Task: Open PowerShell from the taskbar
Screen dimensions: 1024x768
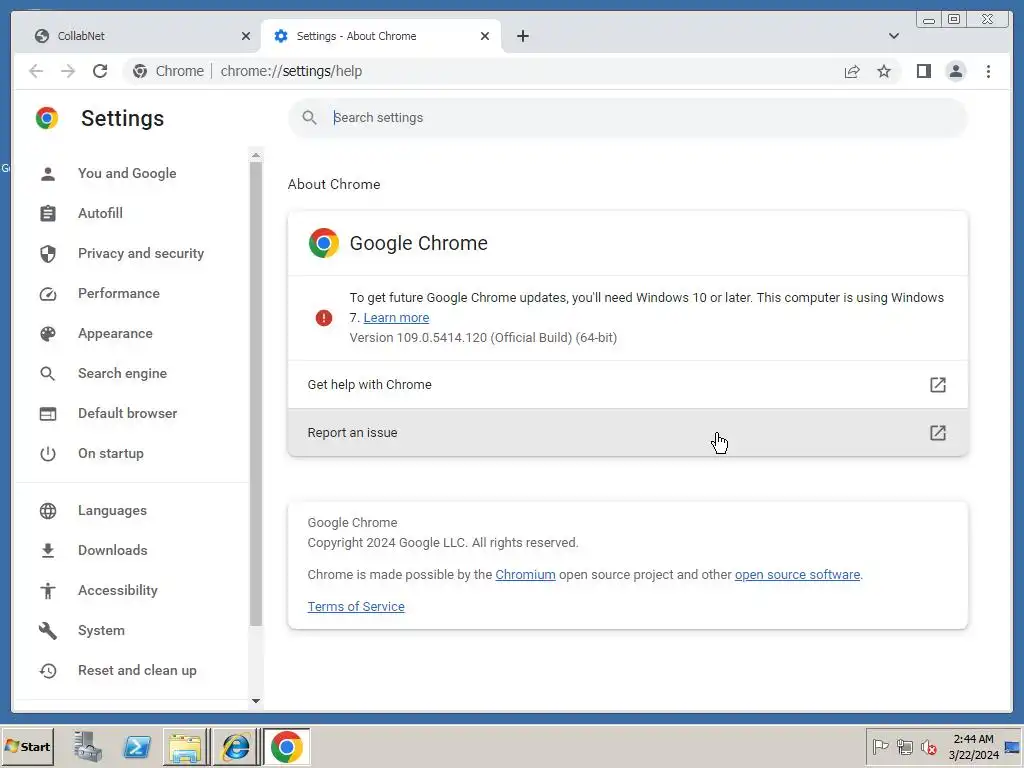Action: (x=137, y=746)
